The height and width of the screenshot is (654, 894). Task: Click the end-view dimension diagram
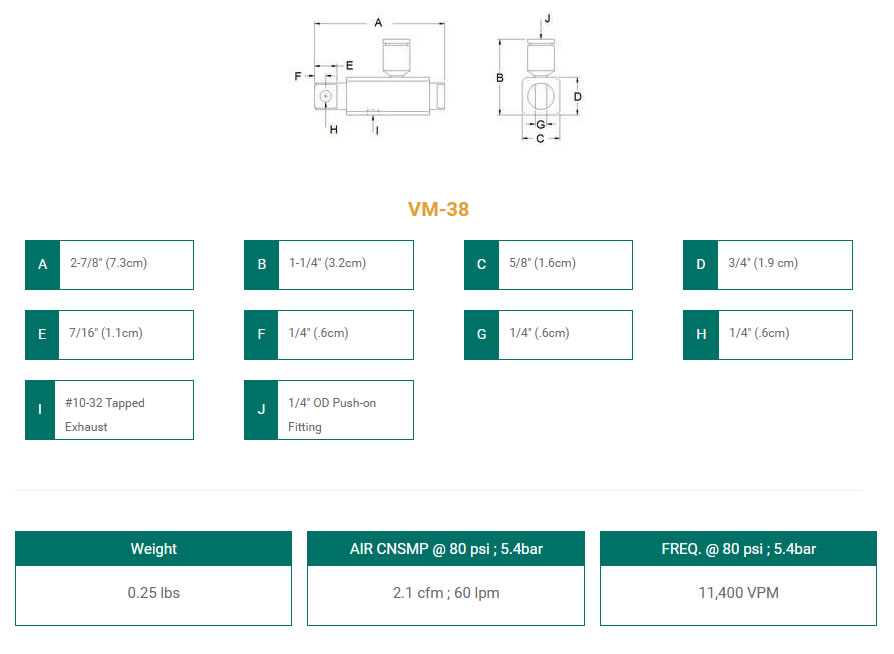click(x=540, y=85)
